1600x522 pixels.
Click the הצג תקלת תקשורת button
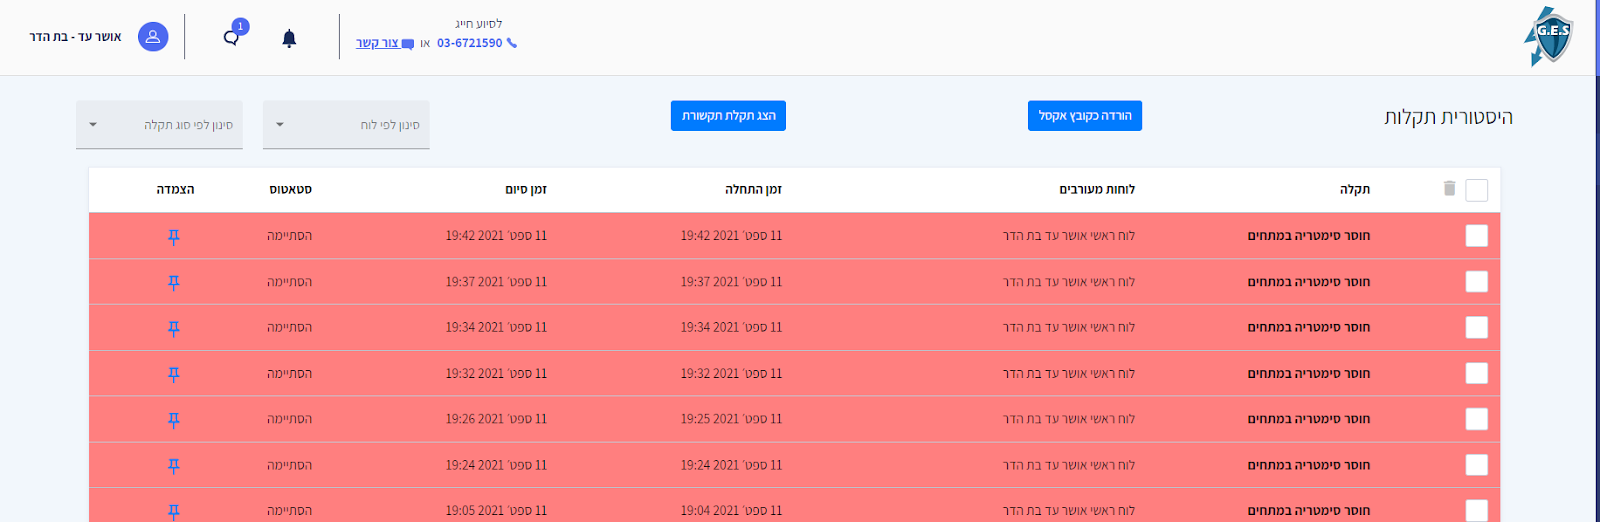coord(728,116)
